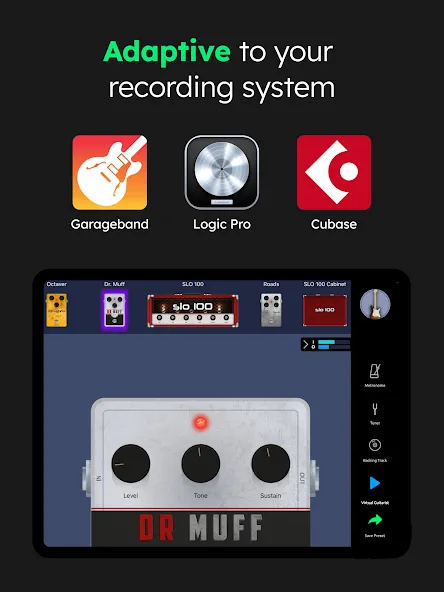
Task: Open the SLO 100 Cabinet
Action: [x=325, y=310]
